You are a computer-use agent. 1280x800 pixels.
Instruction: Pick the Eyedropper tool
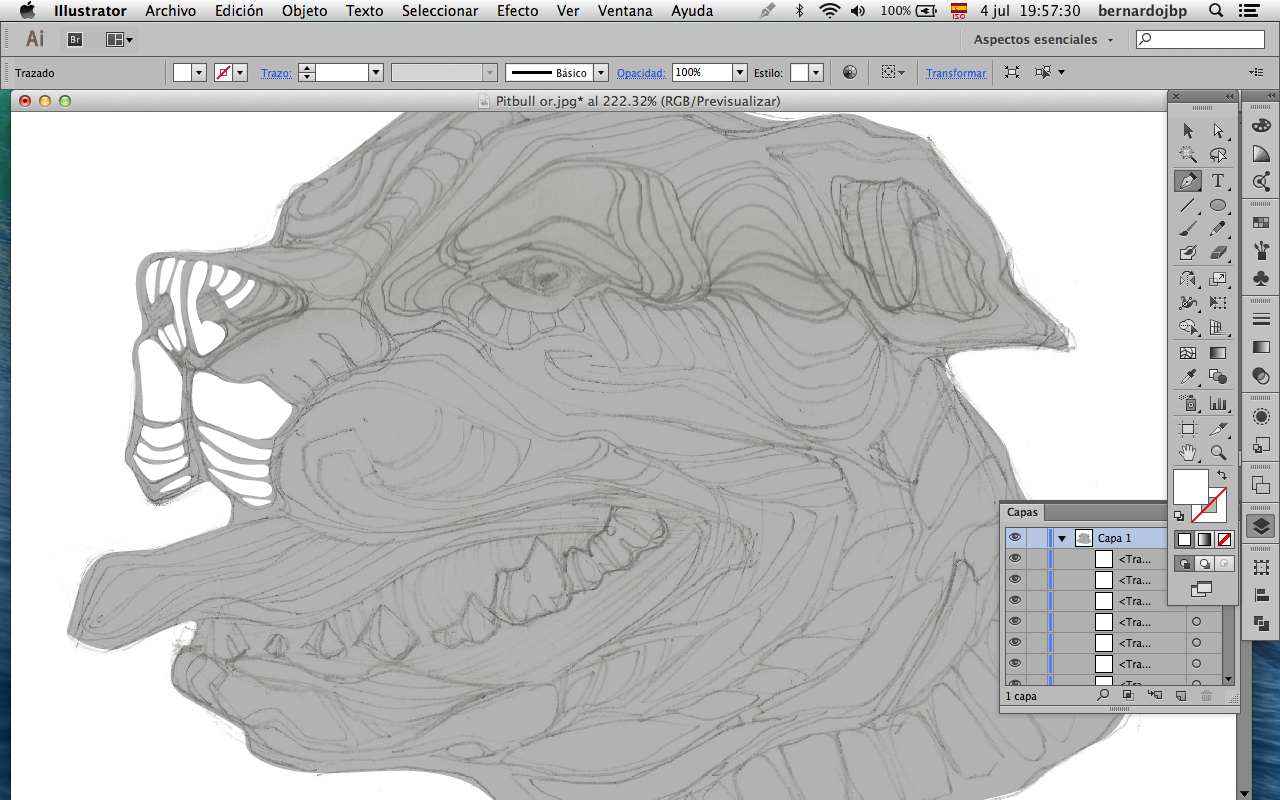(1188, 377)
